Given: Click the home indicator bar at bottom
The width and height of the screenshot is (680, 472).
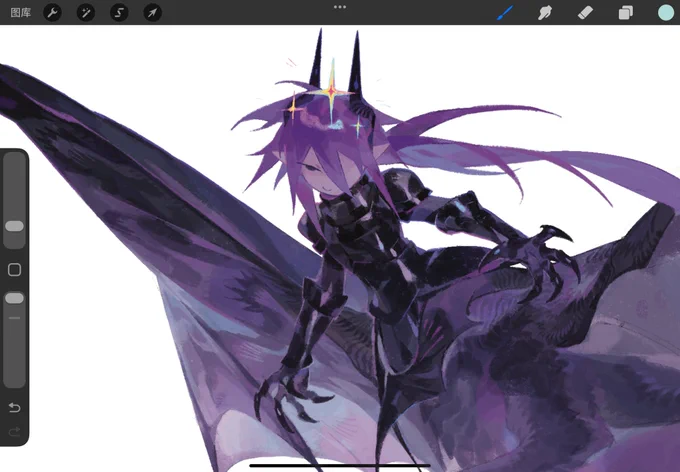Looking at the screenshot, I should 340,465.
